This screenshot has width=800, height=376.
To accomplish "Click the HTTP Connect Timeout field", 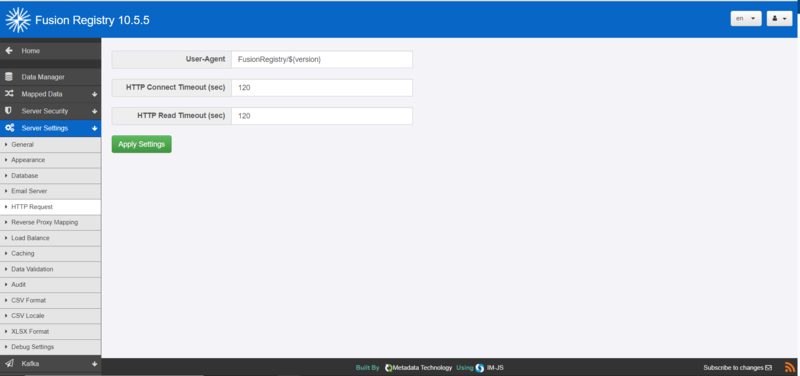I will pos(321,88).
